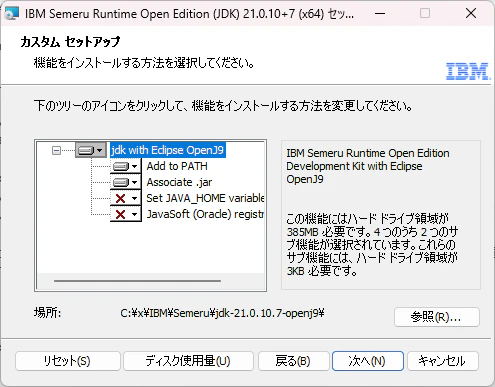
Task: Click the 385MB disk requirement text
Action: [x=372, y=245]
